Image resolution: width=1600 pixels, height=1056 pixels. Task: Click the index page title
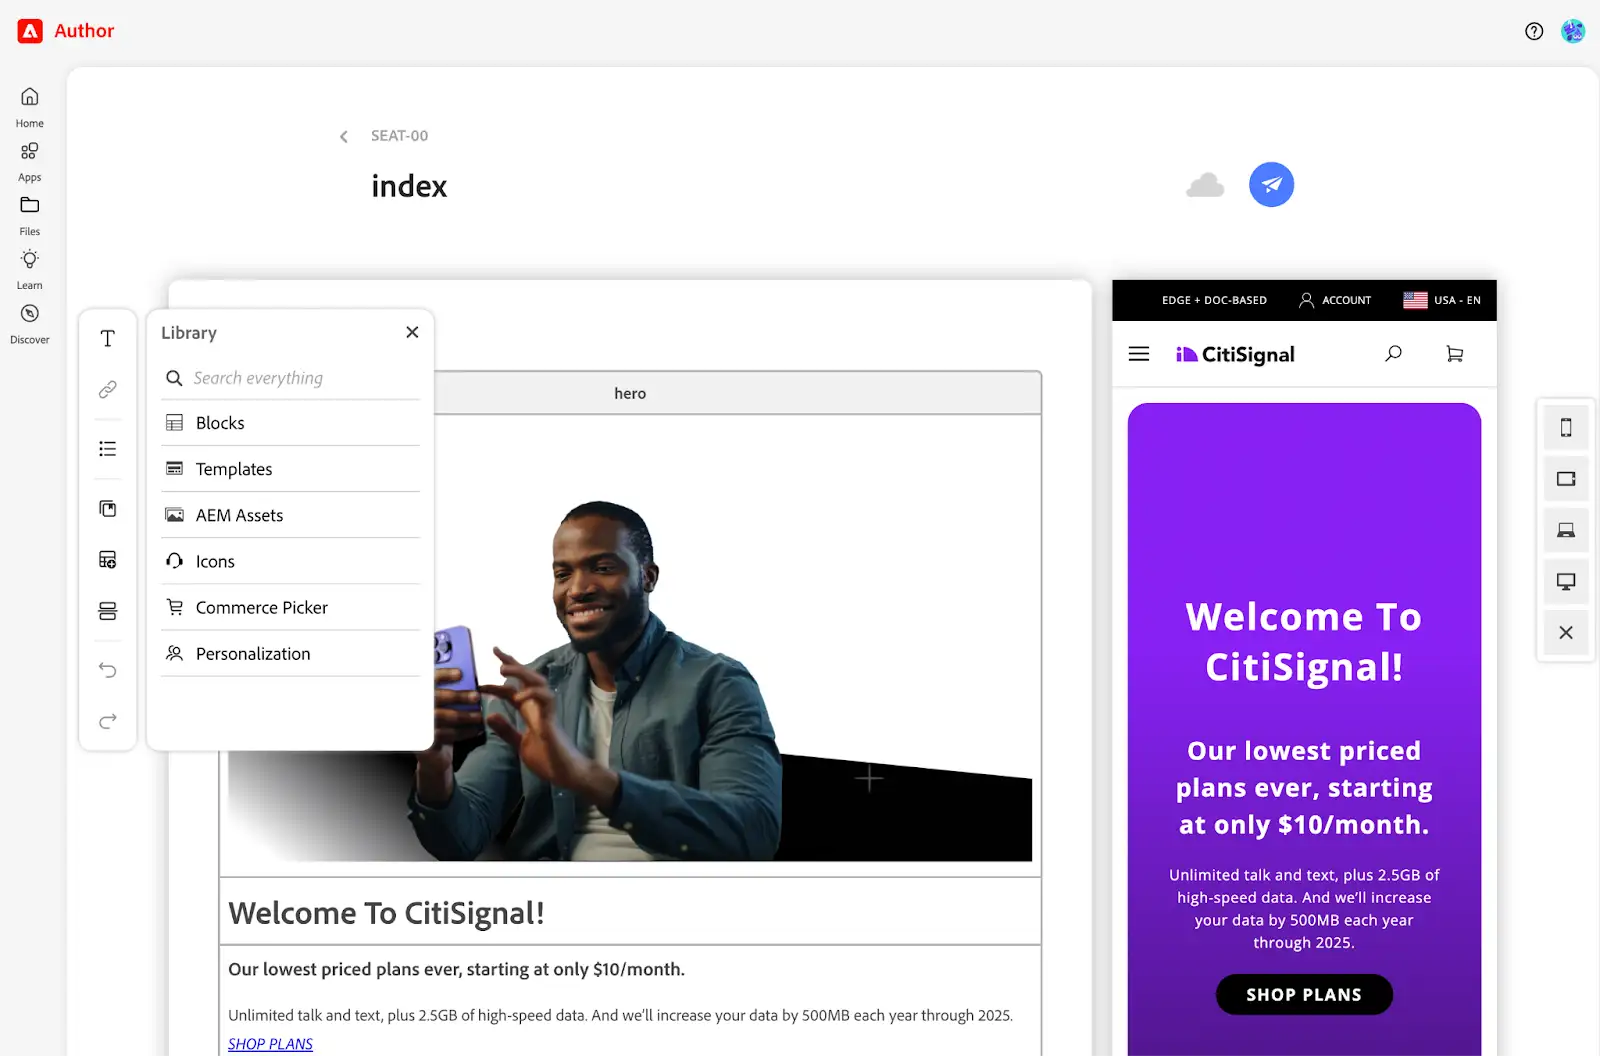pos(409,186)
